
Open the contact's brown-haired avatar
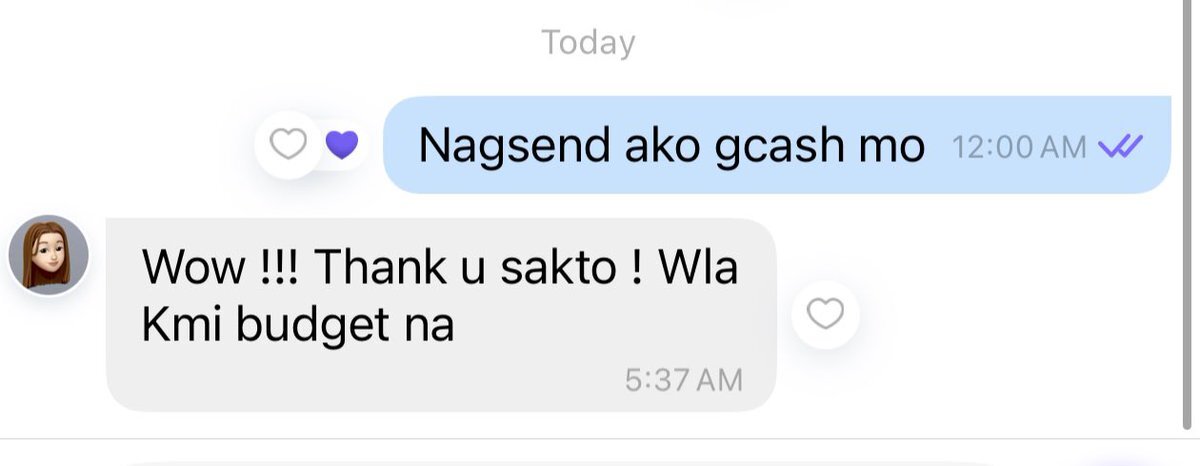[49, 255]
